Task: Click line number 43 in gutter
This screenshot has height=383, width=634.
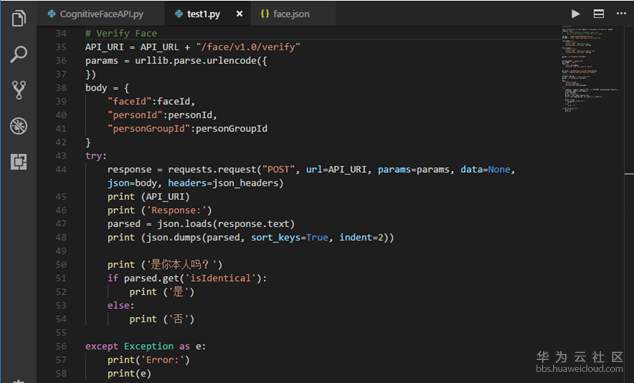Action: [61, 156]
